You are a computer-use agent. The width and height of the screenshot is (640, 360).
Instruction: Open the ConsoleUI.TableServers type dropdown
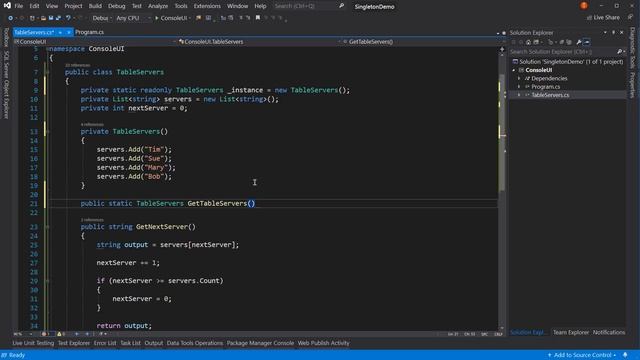point(260,42)
